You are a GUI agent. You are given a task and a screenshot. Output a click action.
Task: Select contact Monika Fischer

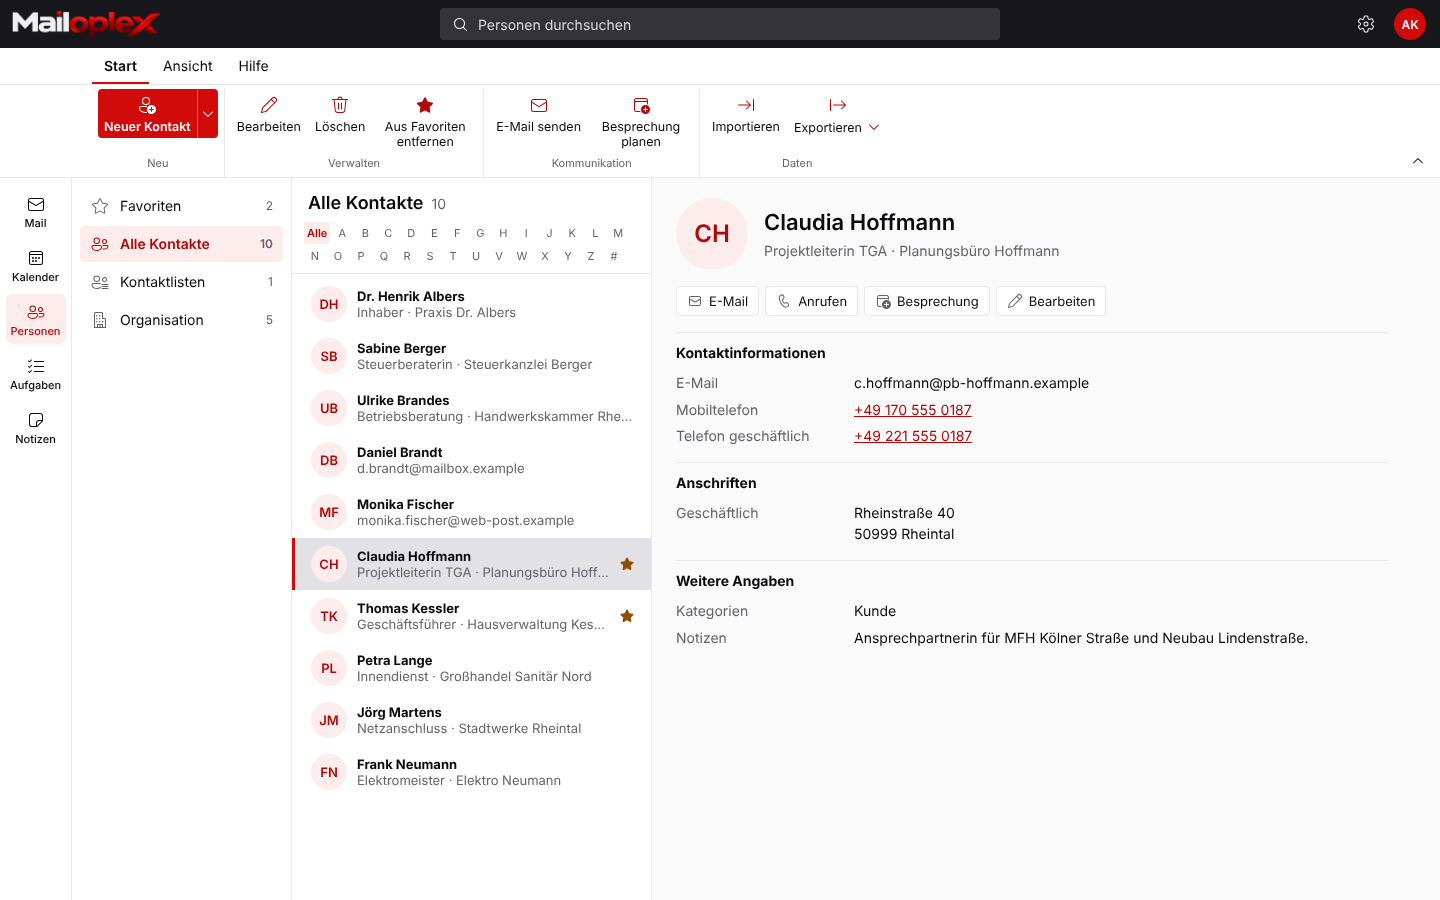point(472,512)
